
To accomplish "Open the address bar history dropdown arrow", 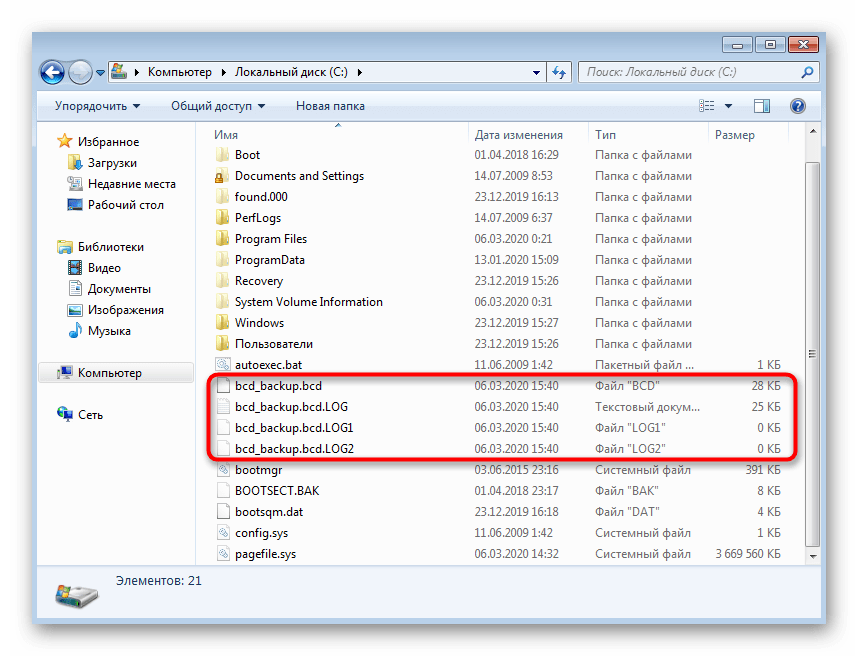I will pos(534,72).
